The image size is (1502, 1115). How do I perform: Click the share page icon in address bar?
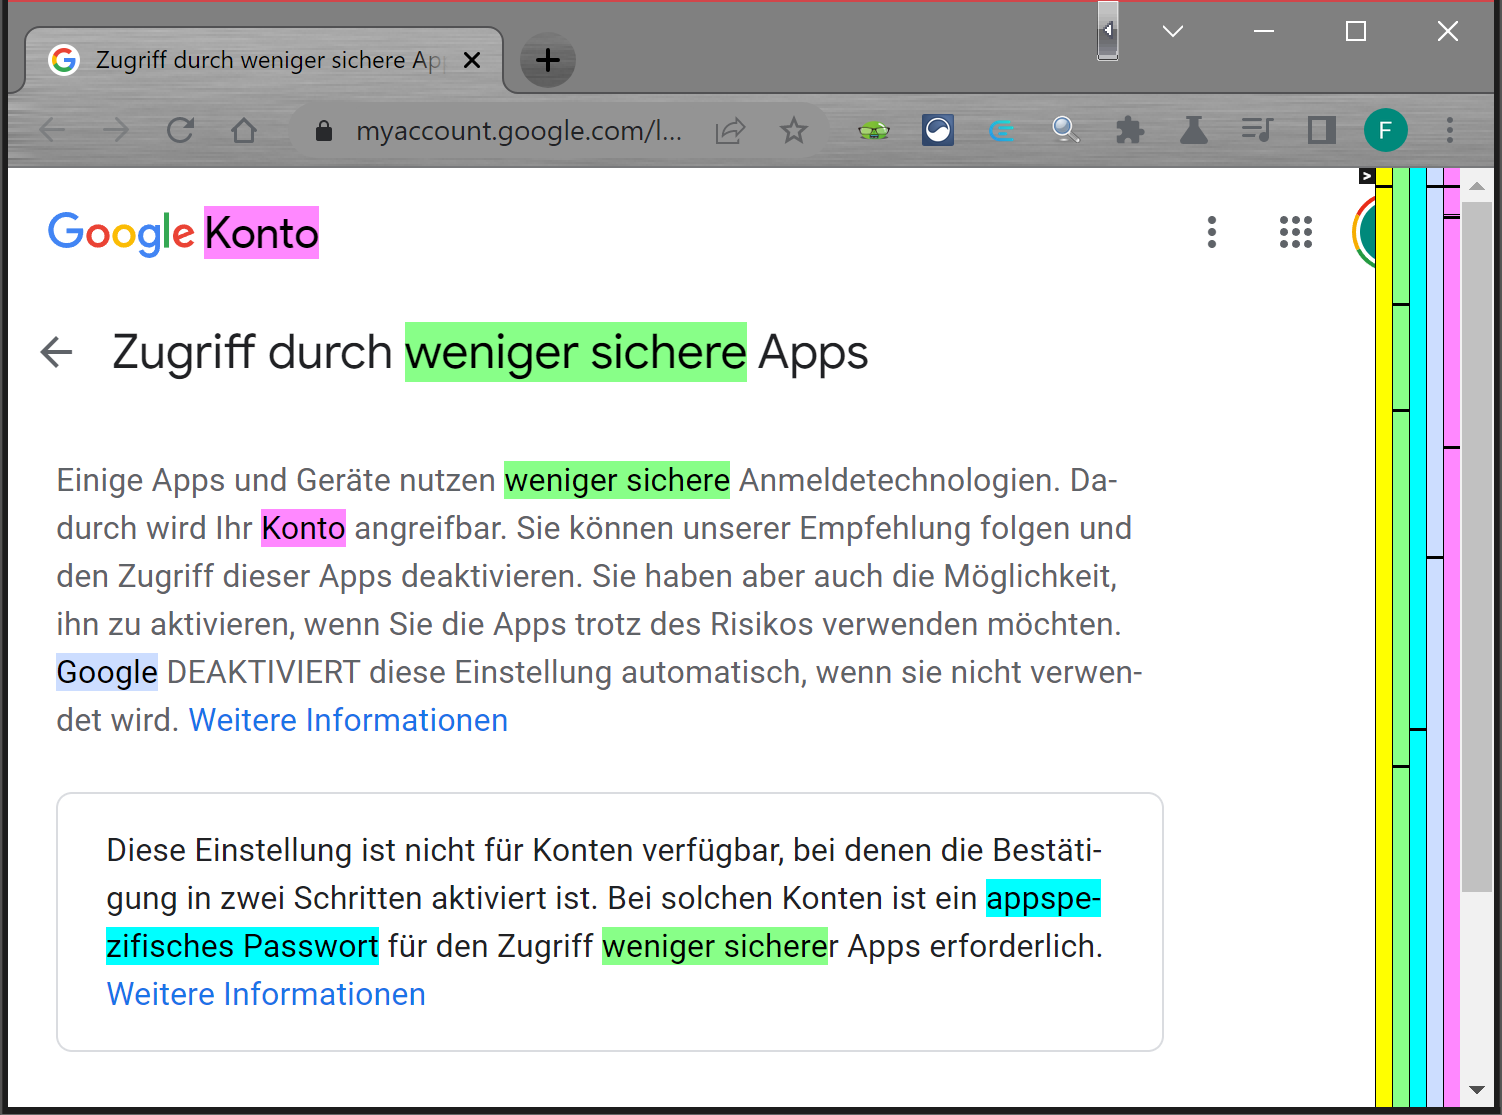(731, 130)
